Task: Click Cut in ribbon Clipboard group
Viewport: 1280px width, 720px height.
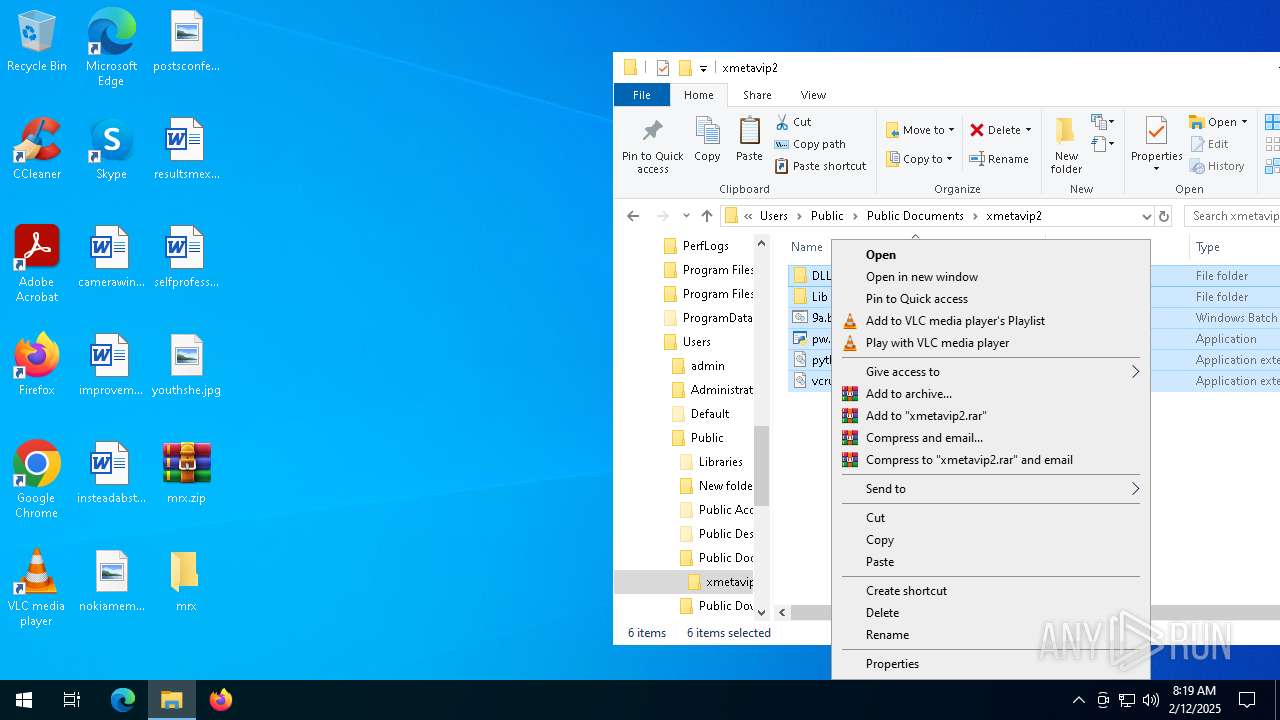Action: [x=793, y=122]
